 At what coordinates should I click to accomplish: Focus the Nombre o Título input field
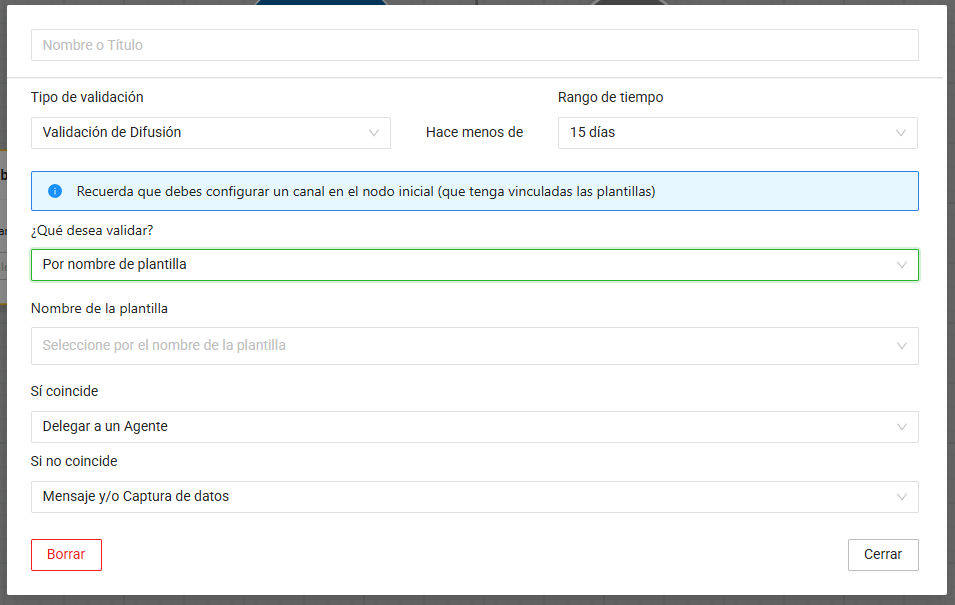[x=474, y=45]
